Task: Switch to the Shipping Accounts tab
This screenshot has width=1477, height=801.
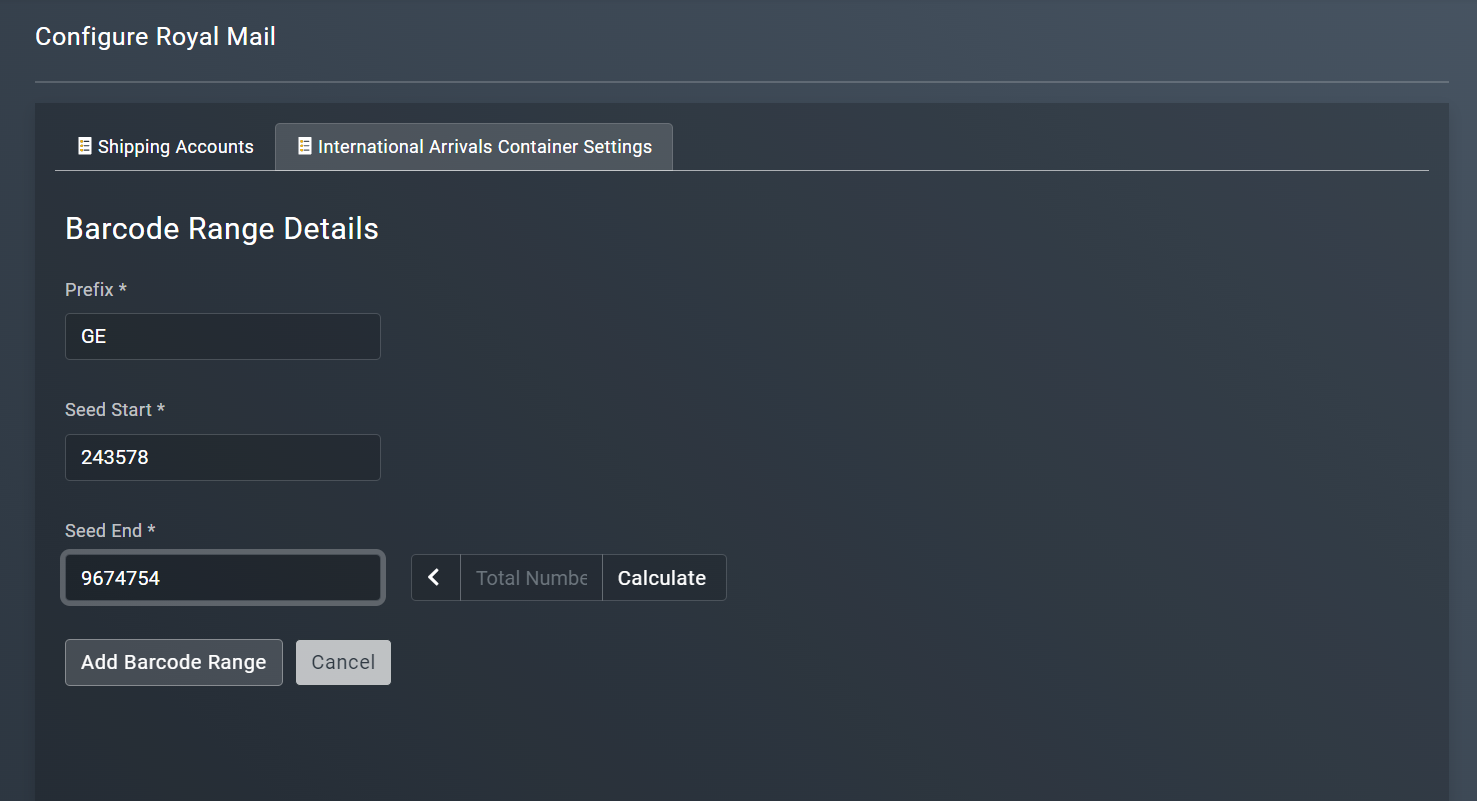Action: pyautogui.click(x=165, y=147)
